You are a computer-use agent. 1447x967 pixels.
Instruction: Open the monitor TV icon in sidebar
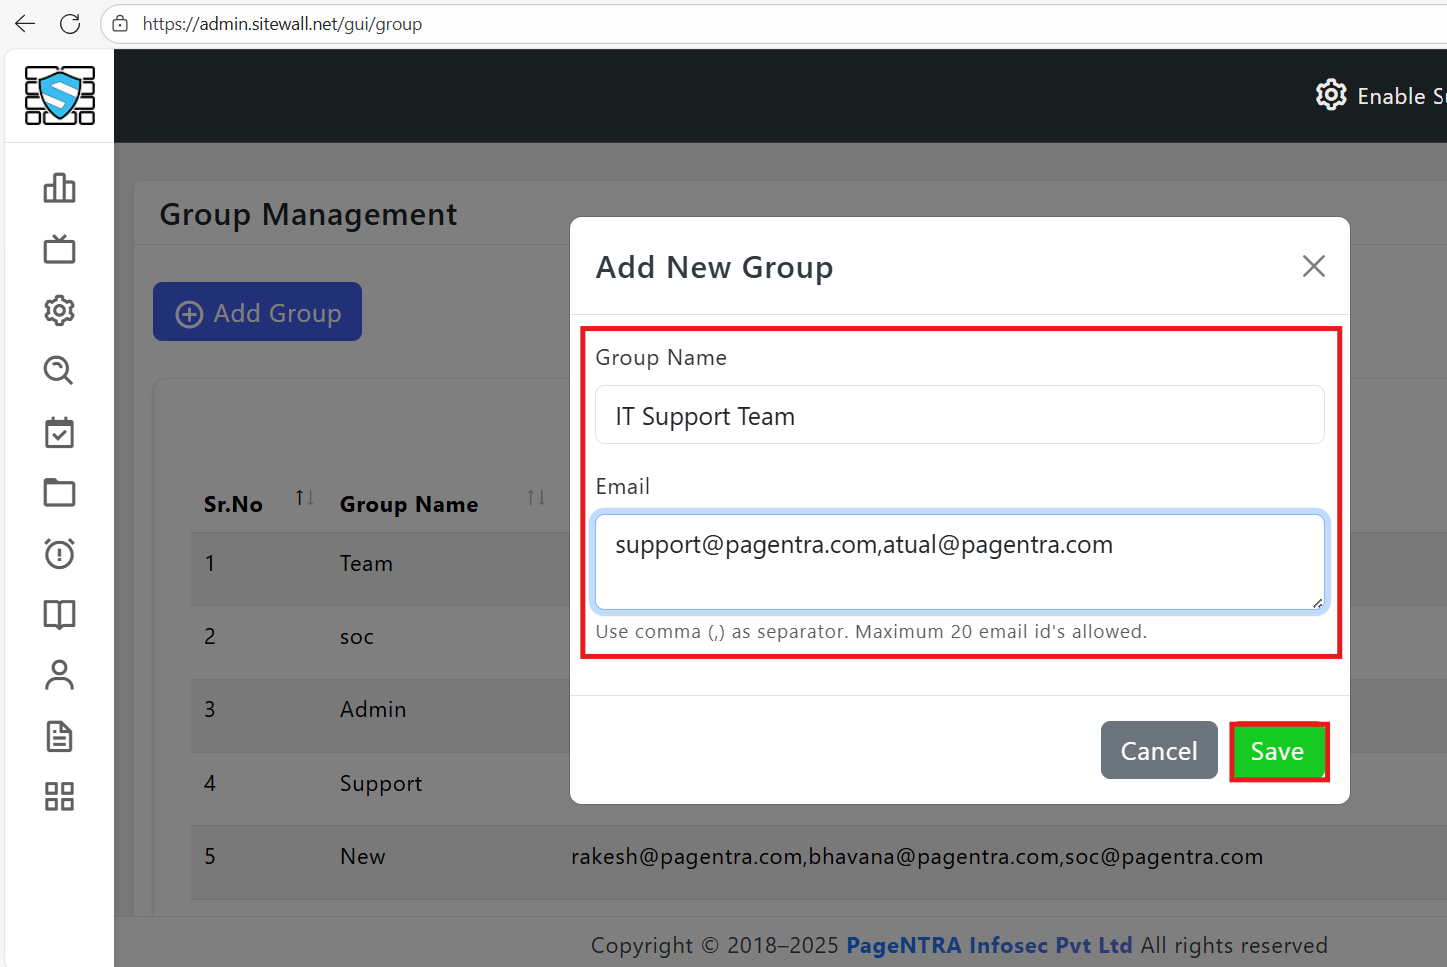(x=59, y=249)
